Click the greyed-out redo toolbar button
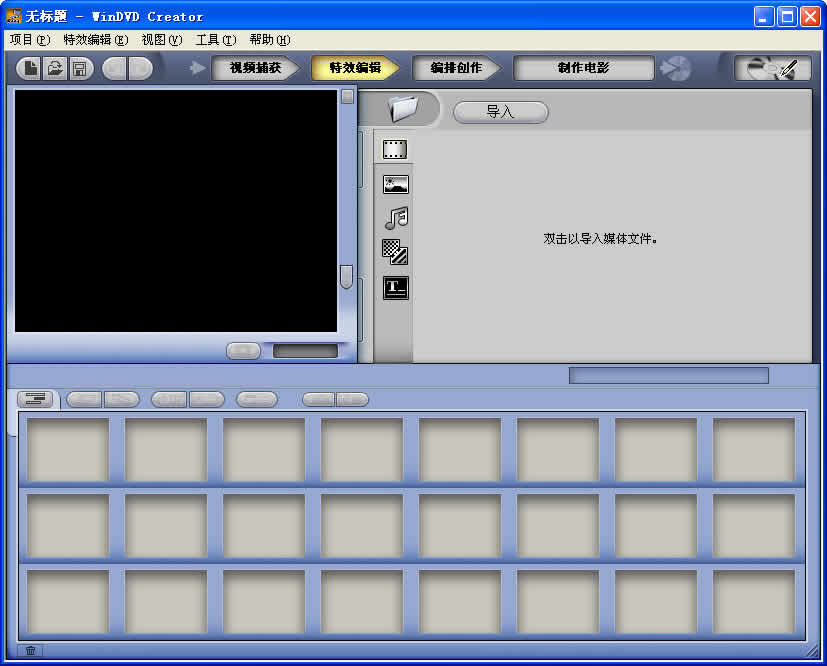Screen dimensions: 827x666 (140, 69)
